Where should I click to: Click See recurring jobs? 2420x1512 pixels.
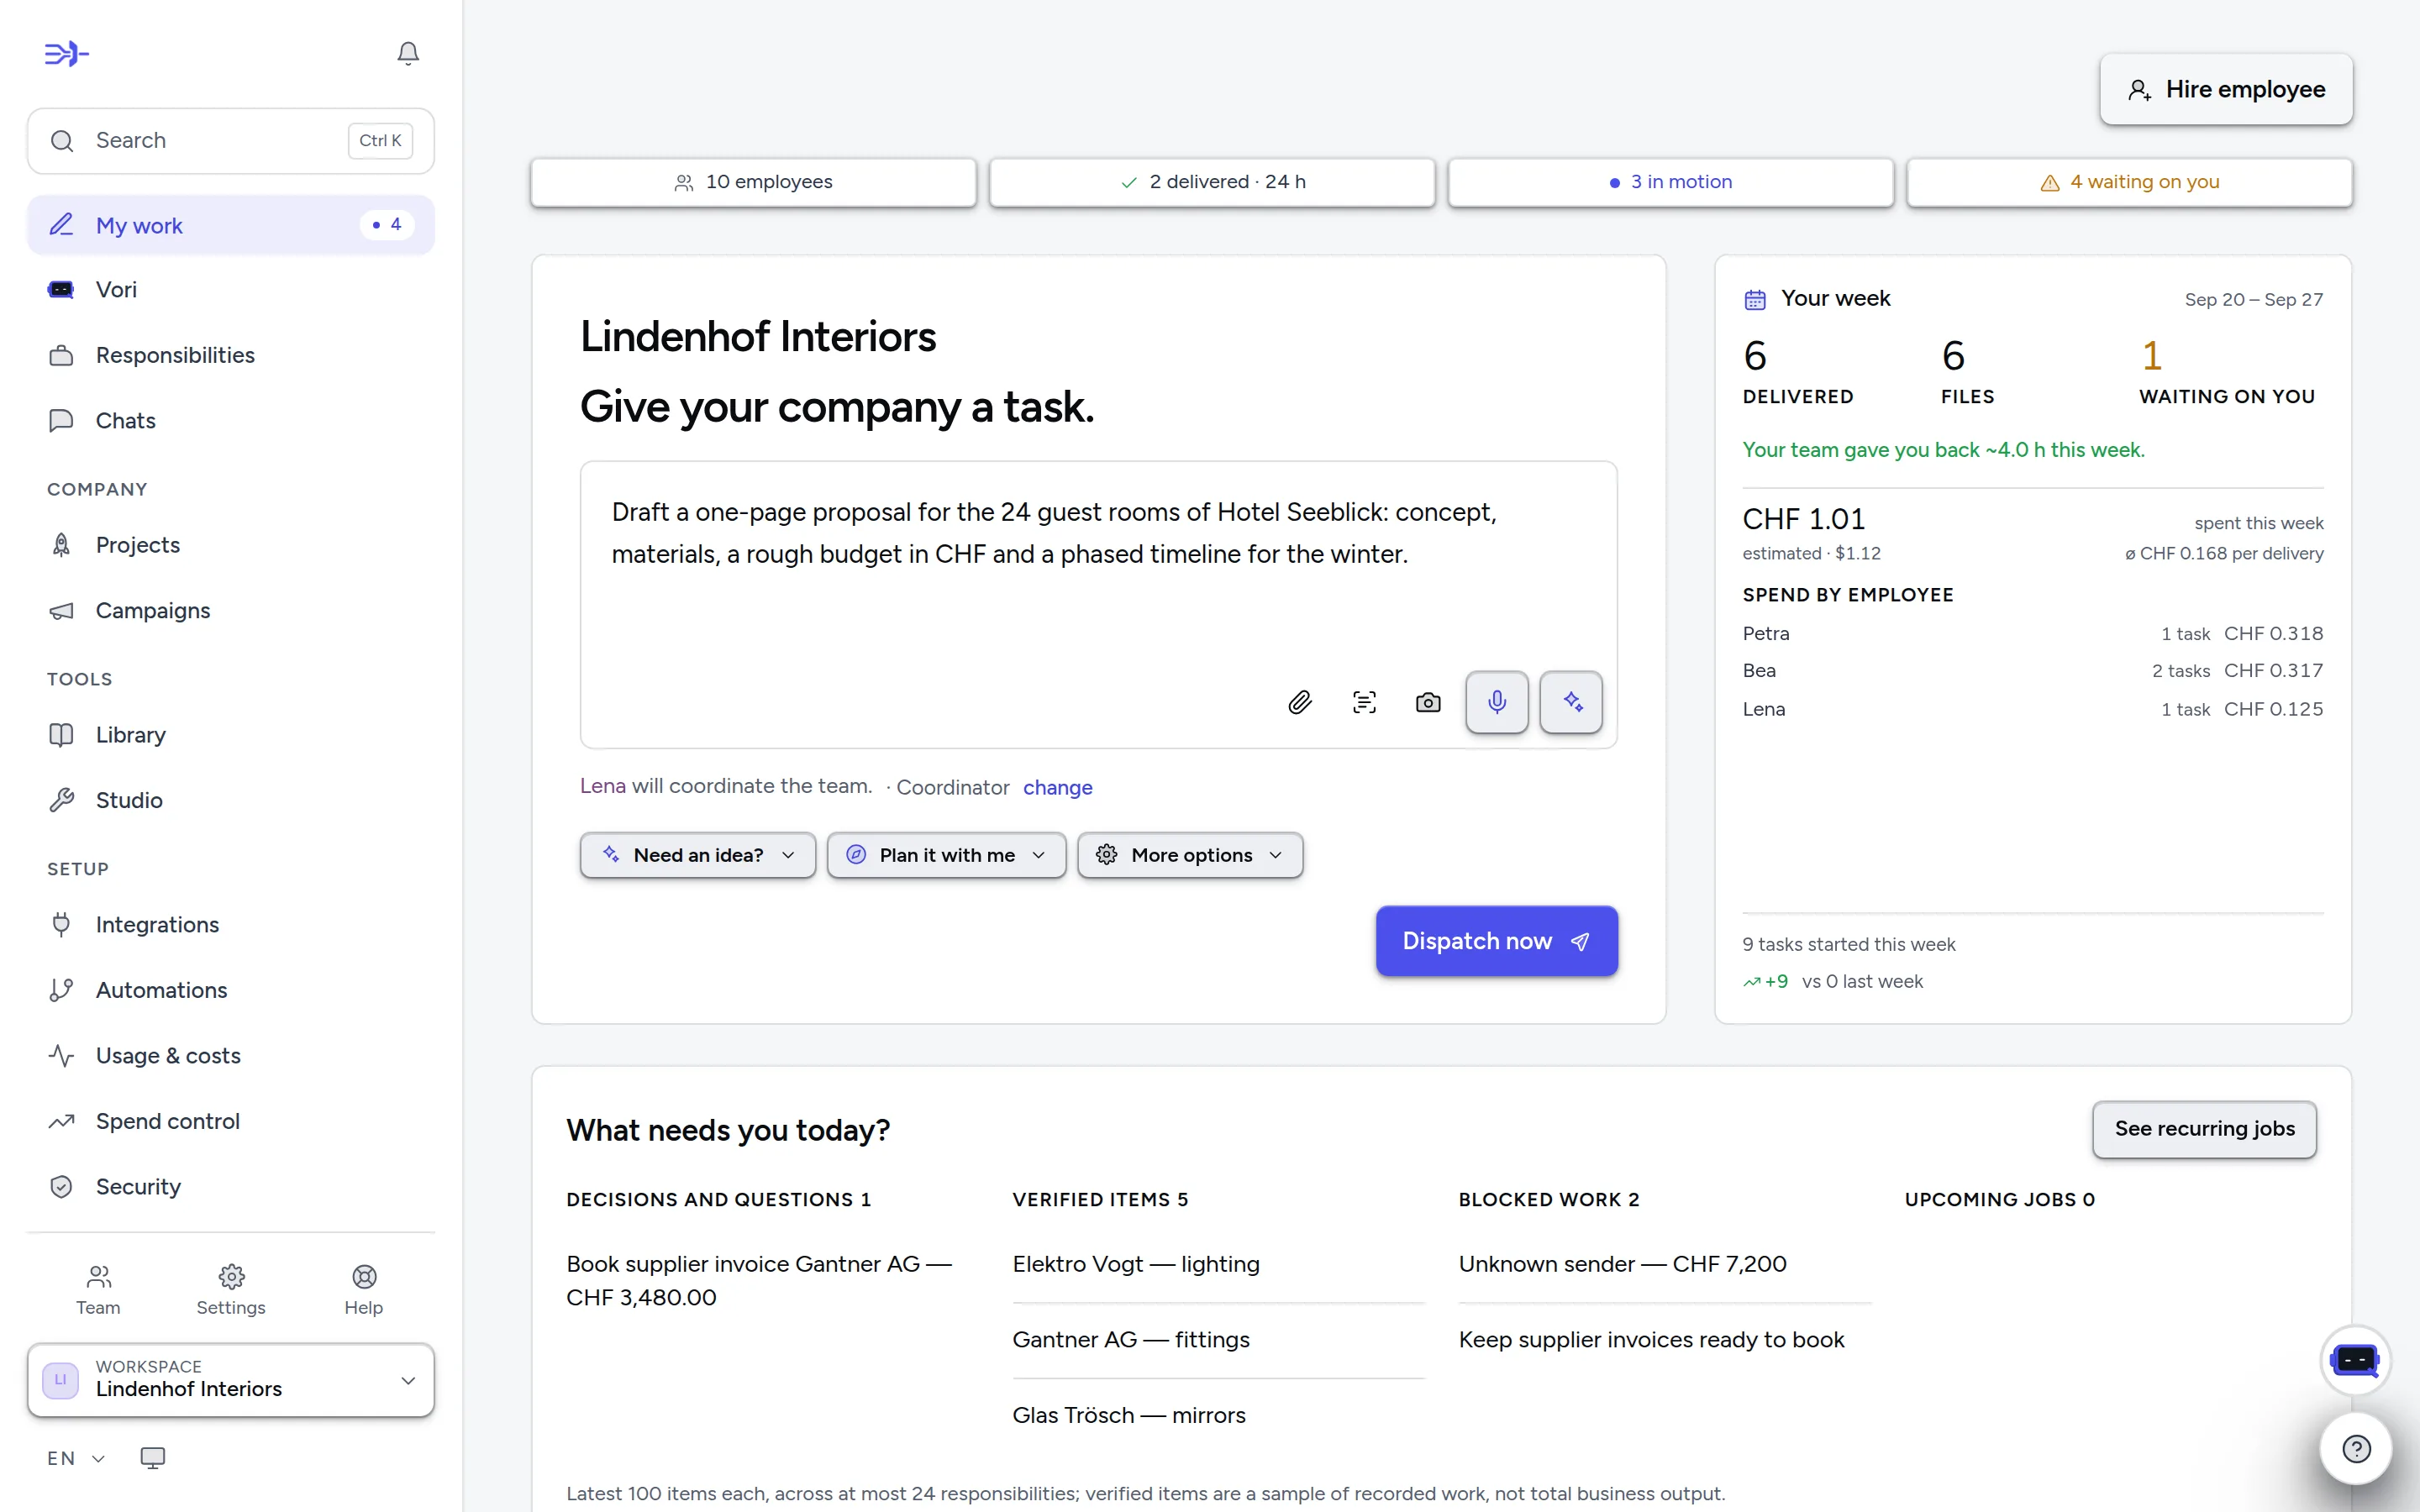(x=2204, y=1129)
